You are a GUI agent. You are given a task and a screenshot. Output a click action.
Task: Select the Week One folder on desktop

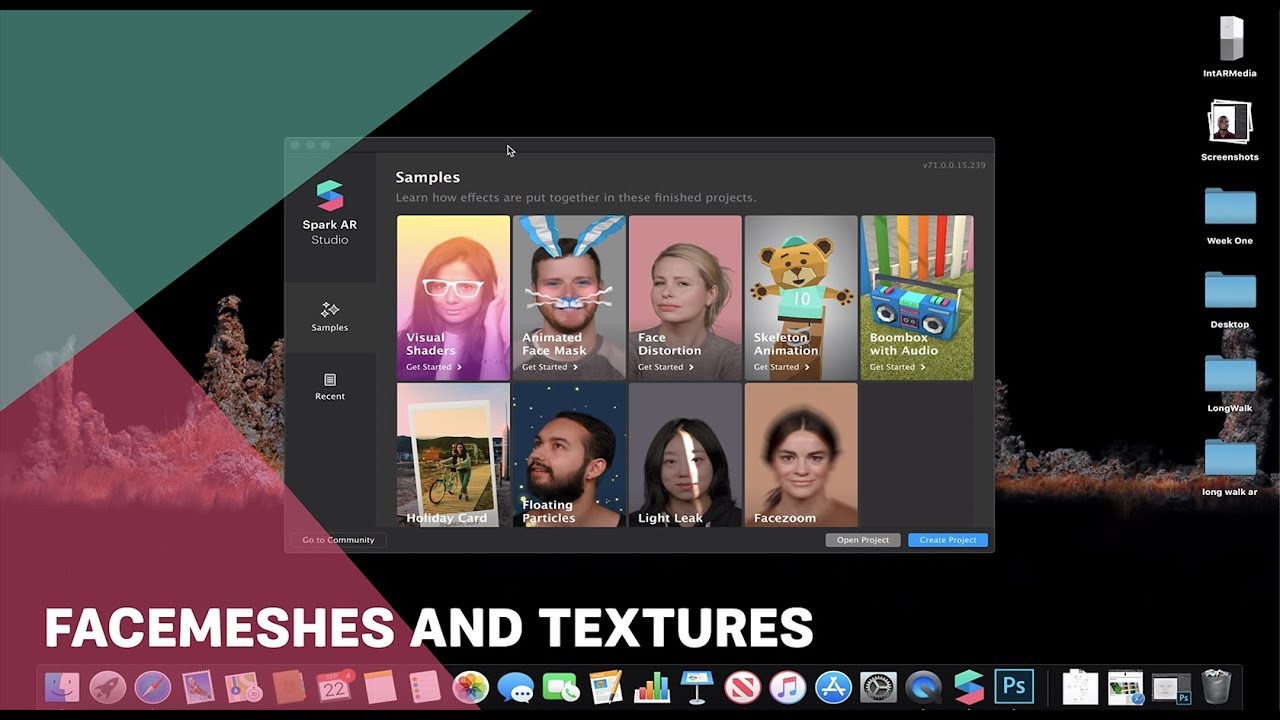pos(1230,214)
